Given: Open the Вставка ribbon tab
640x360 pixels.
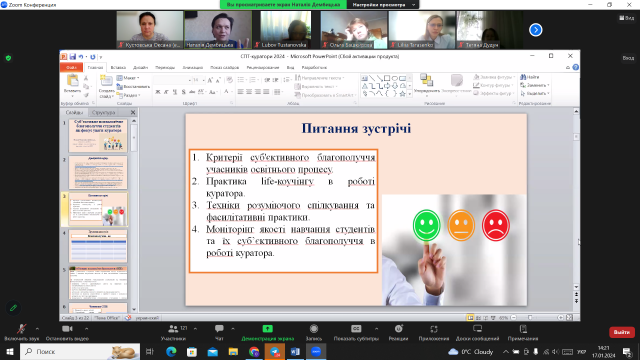Looking at the screenshot, I should pos(118,67).
